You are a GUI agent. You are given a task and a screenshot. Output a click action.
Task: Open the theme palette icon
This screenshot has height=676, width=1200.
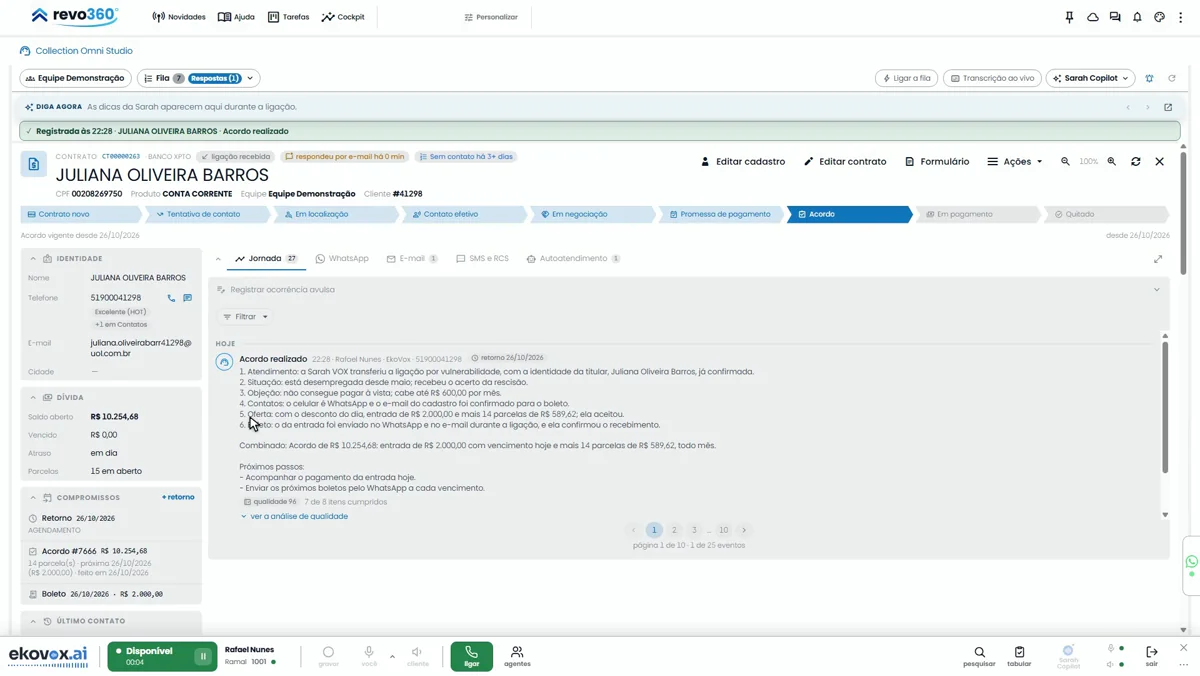click(x=1160, y=17)
